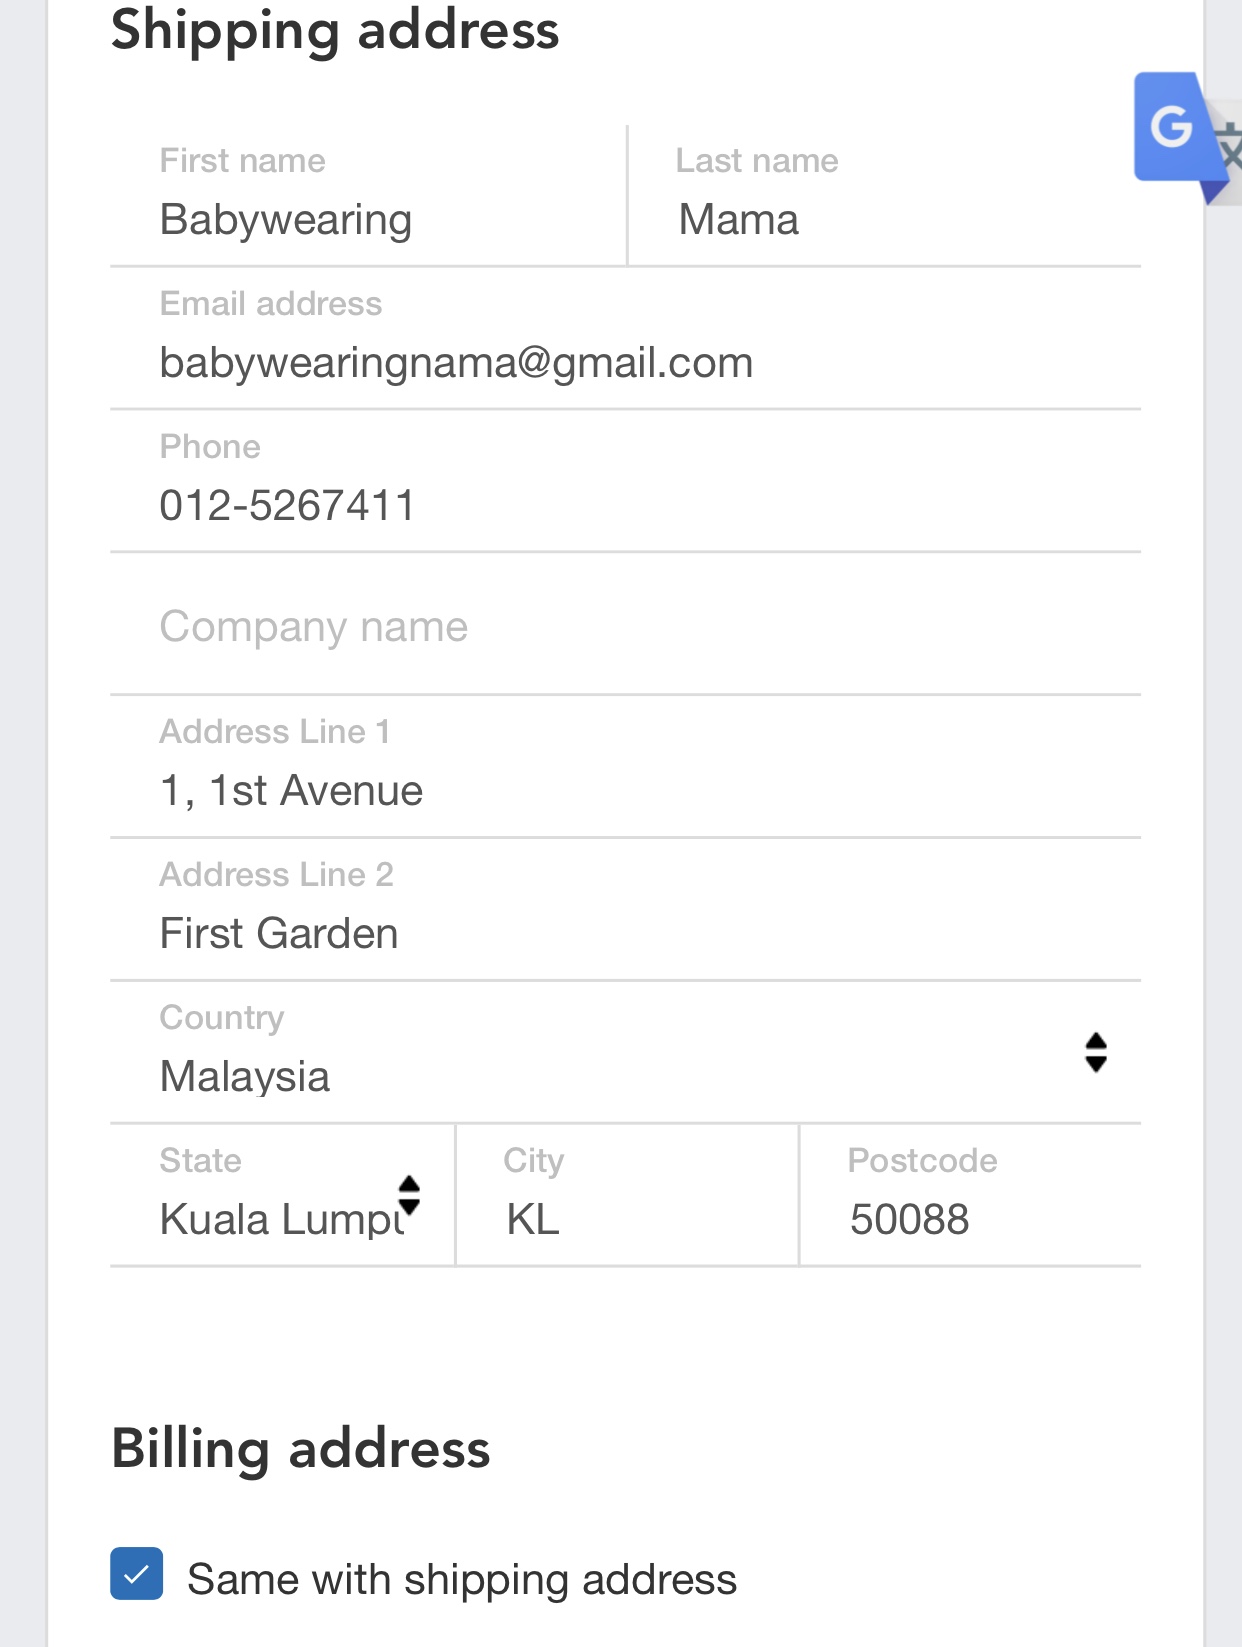
Task: Click the State selector arrows icon
Action: click(x=409, y=1195)
